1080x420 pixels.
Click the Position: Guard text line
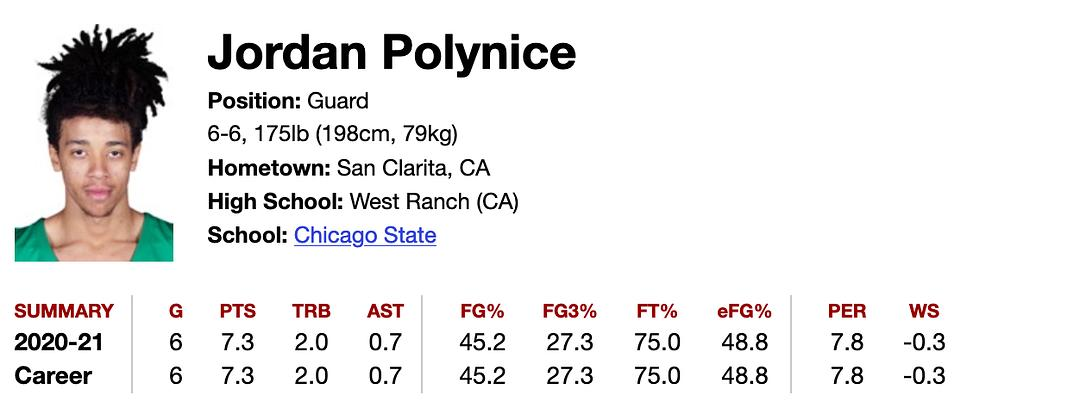pyautogui.click(x=288, y=101)
